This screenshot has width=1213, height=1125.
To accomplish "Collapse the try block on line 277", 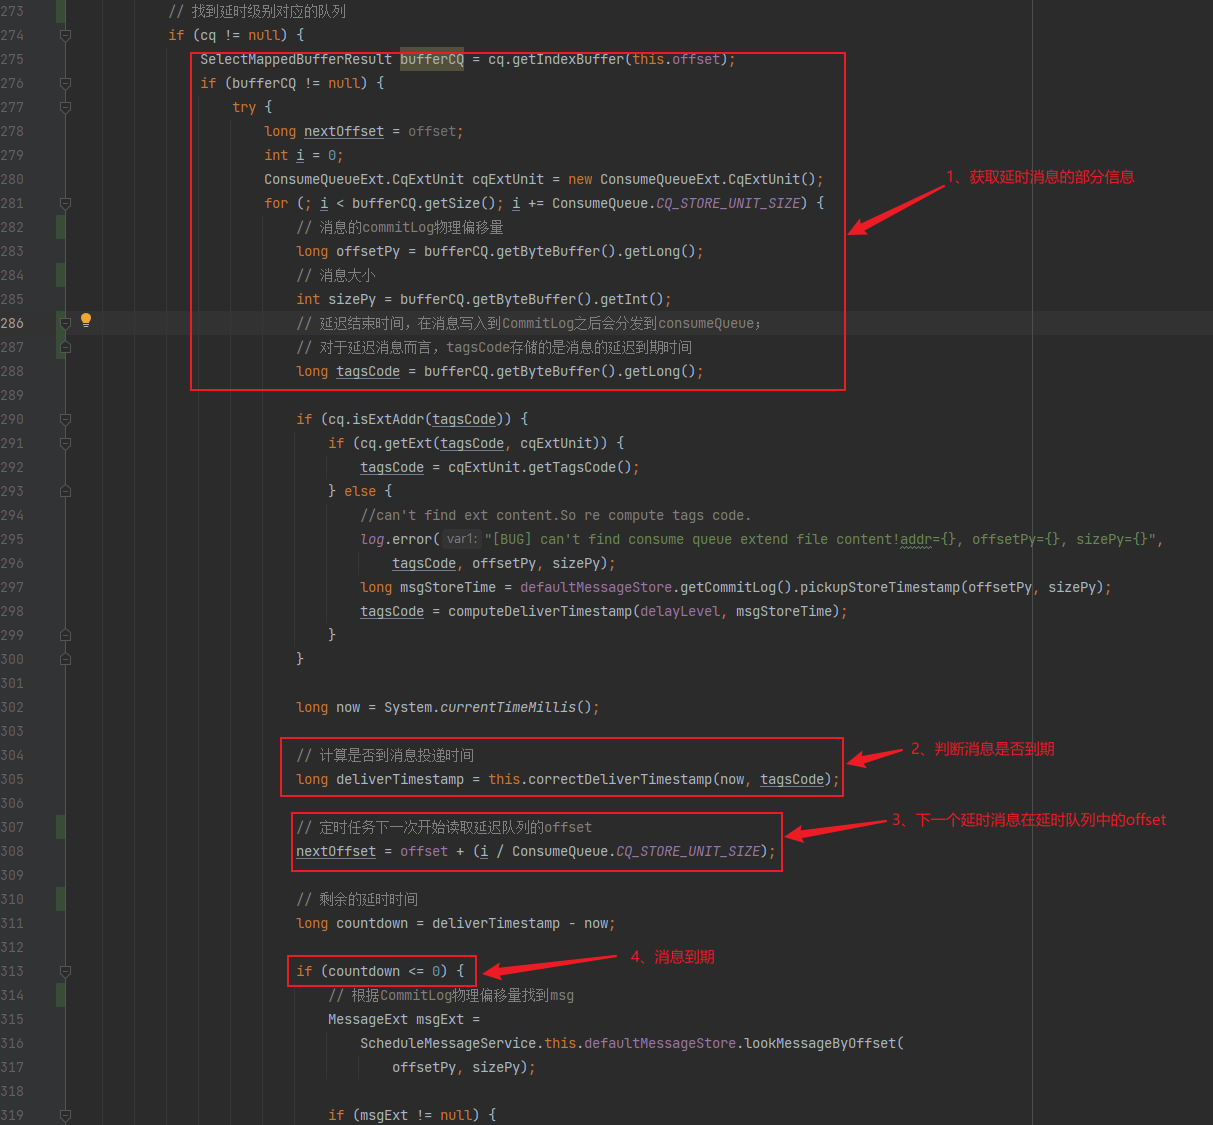I will 65,107.
